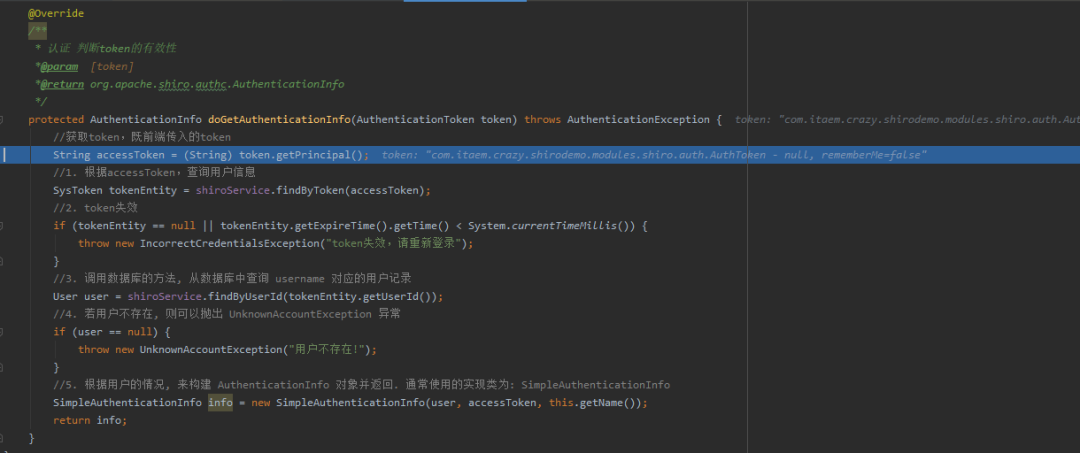The image size is (1080, 453).
Task: Select the comment '//1. 根据accessToken，查询用户信息'
Action: (x=154, y=173)
